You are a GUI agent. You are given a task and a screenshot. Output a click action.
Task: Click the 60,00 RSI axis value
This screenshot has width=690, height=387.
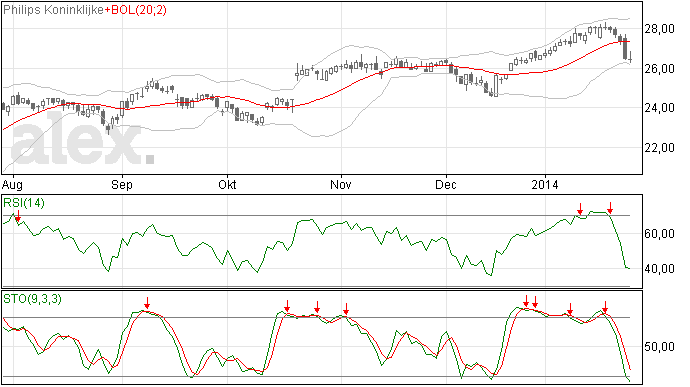[659, 234]
